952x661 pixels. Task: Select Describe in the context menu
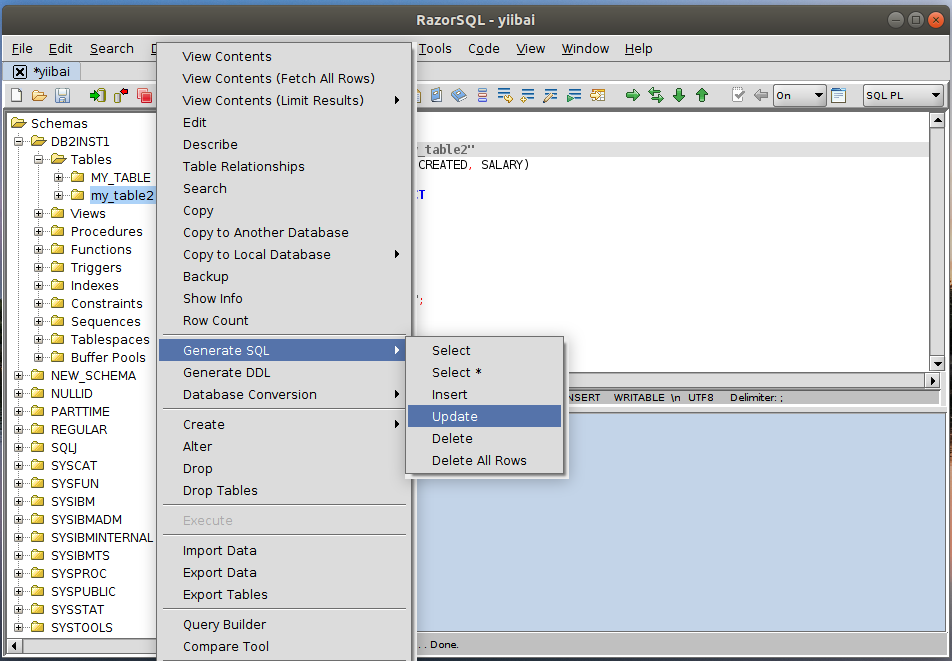click(284, 144)
